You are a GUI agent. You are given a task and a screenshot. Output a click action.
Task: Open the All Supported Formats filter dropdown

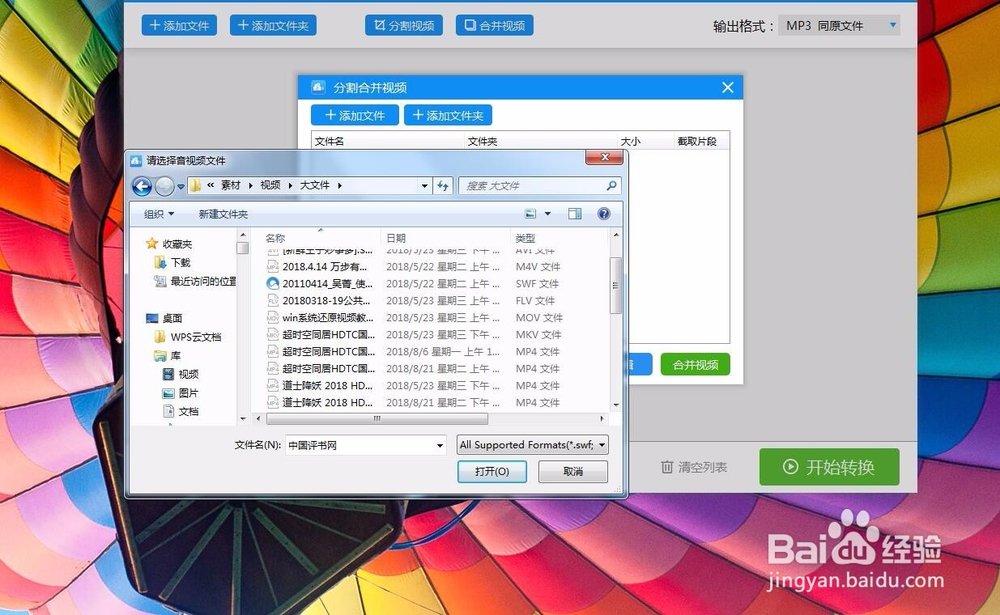pos(531,444)
